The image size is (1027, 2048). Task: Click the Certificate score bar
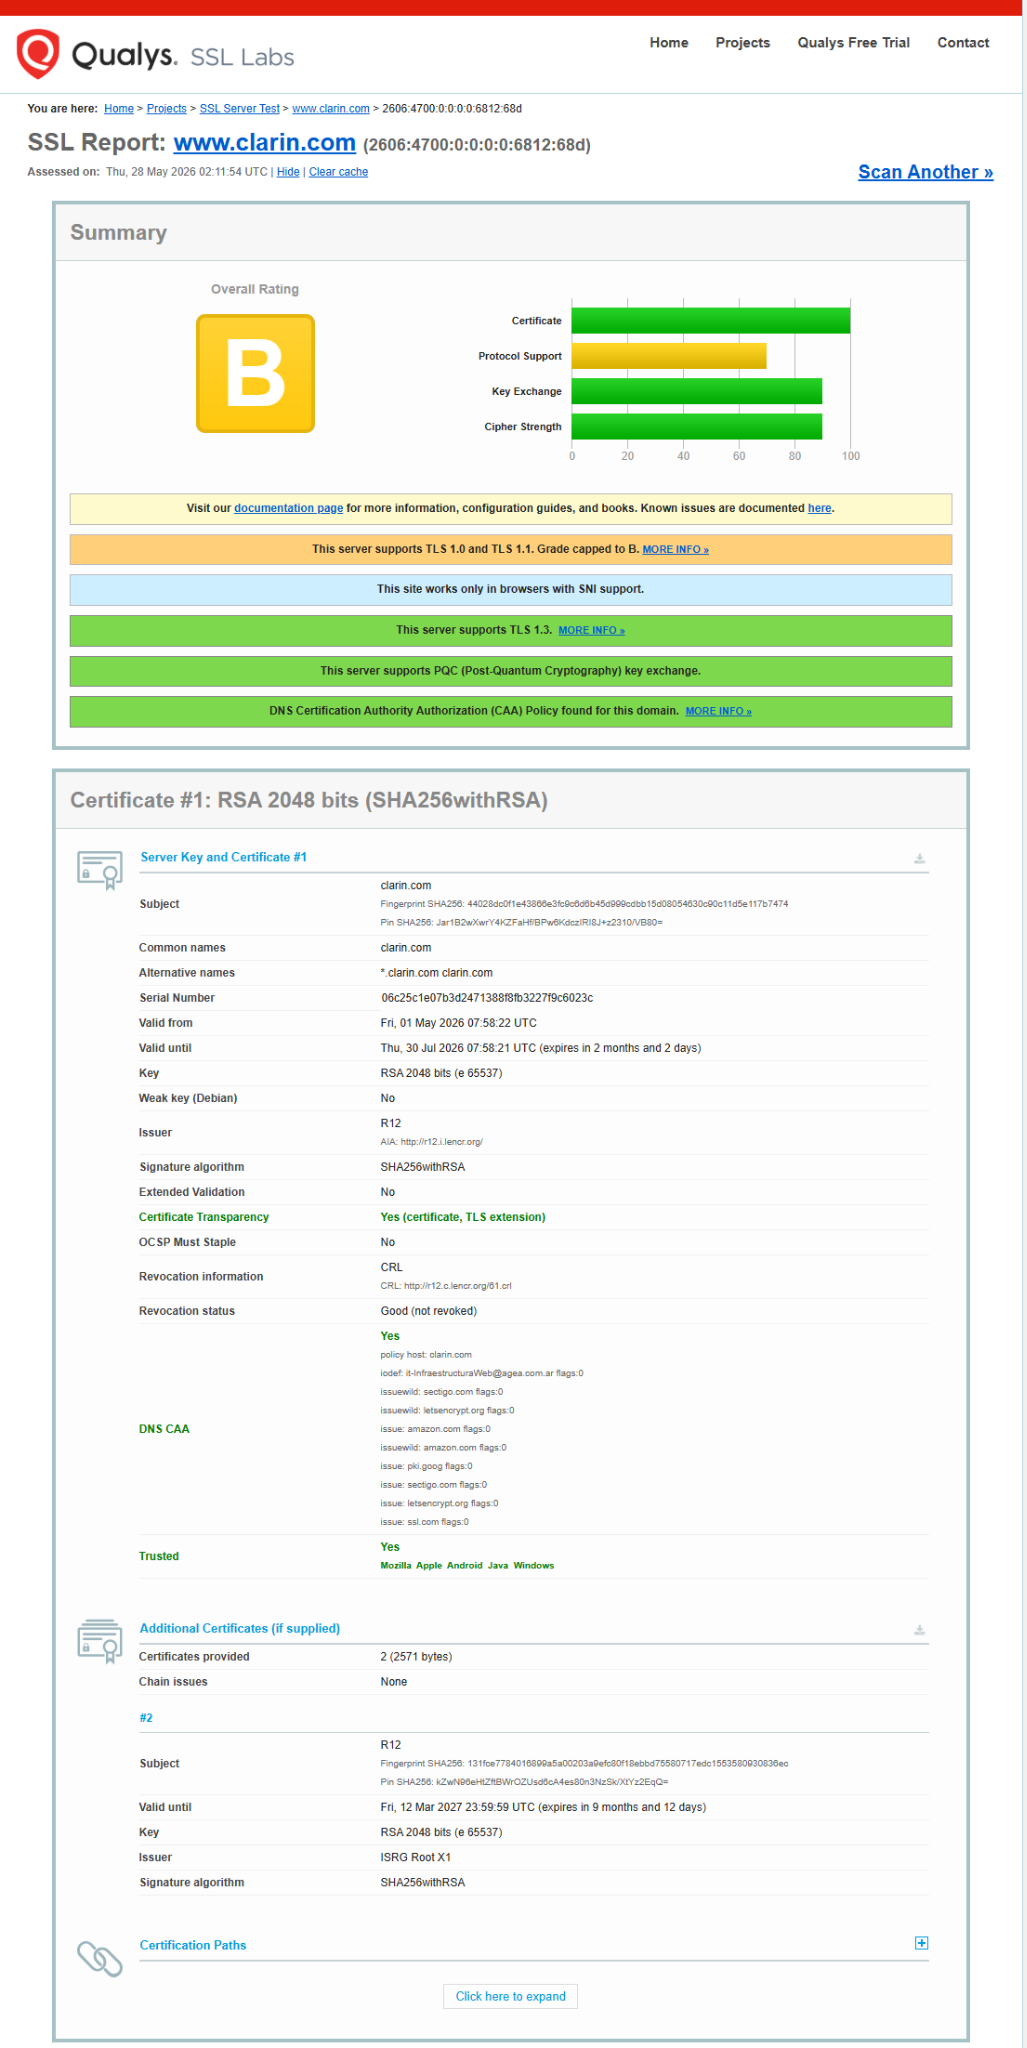pyautogui.click(x=711, y=321)
